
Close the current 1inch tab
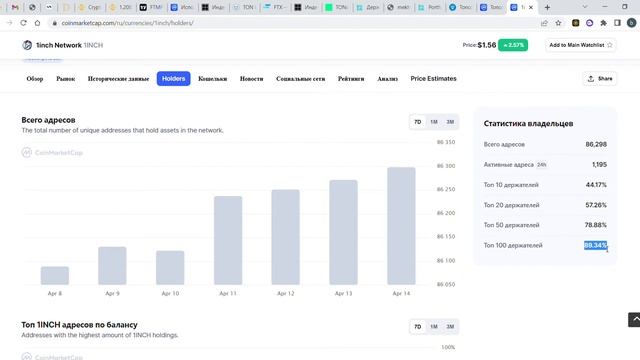tap(531, 7)
